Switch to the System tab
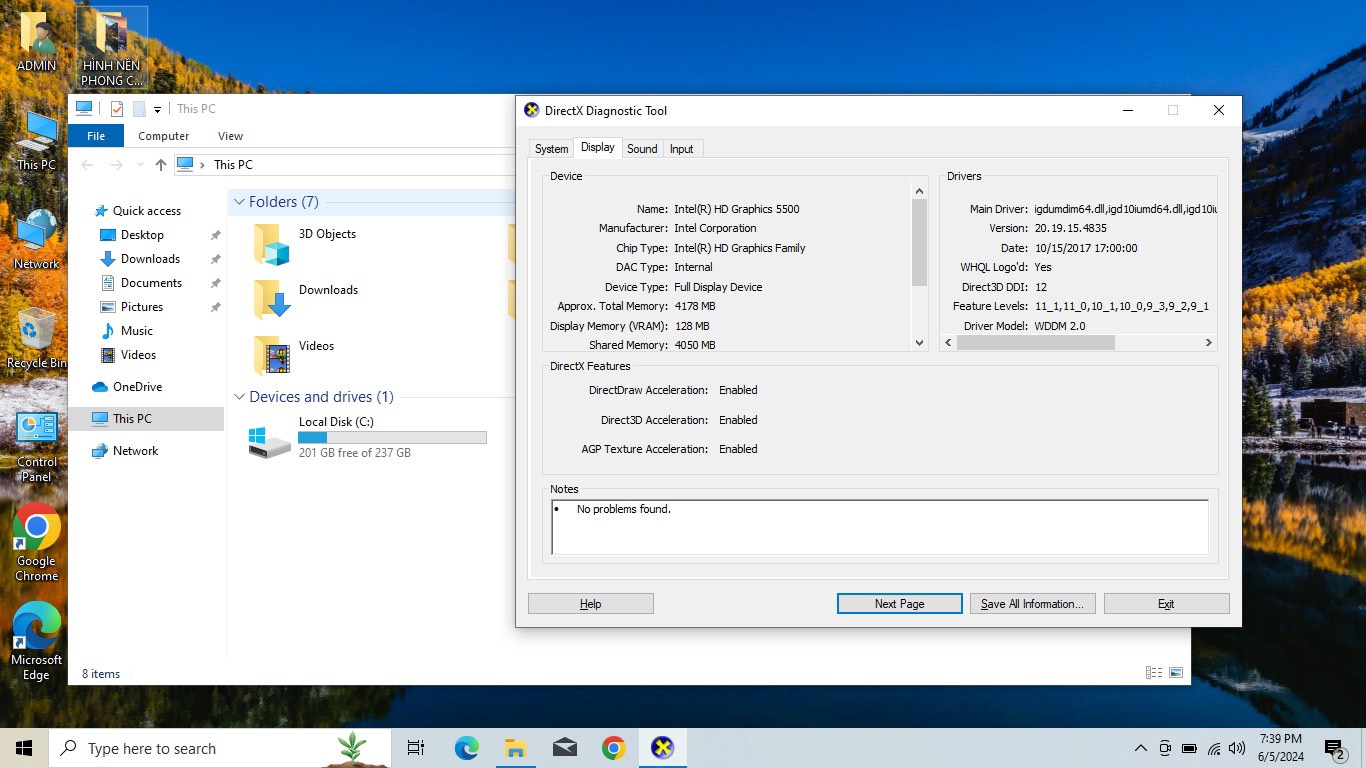This screenshot has width=1366, height=768. coord(551,149)
